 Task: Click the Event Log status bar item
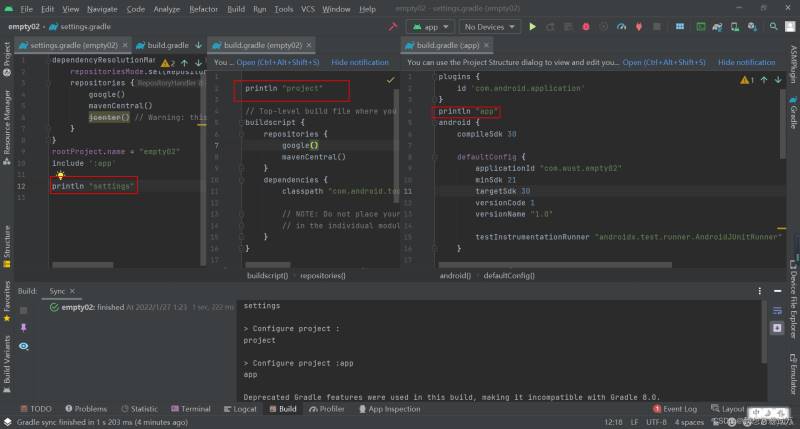tap(674, 409)
